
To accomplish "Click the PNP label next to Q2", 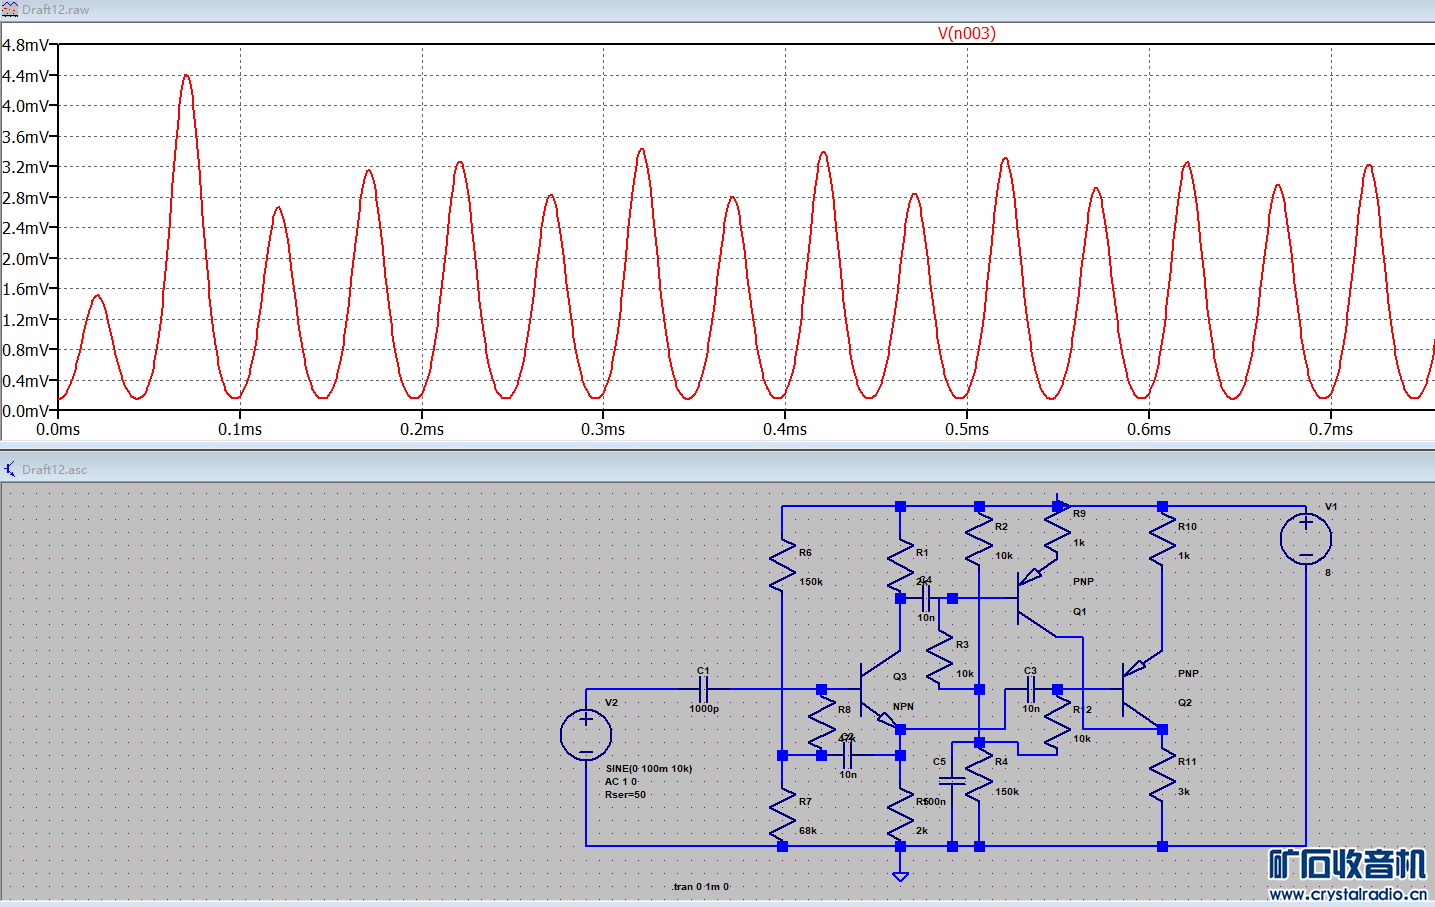I will point(1188,674).
